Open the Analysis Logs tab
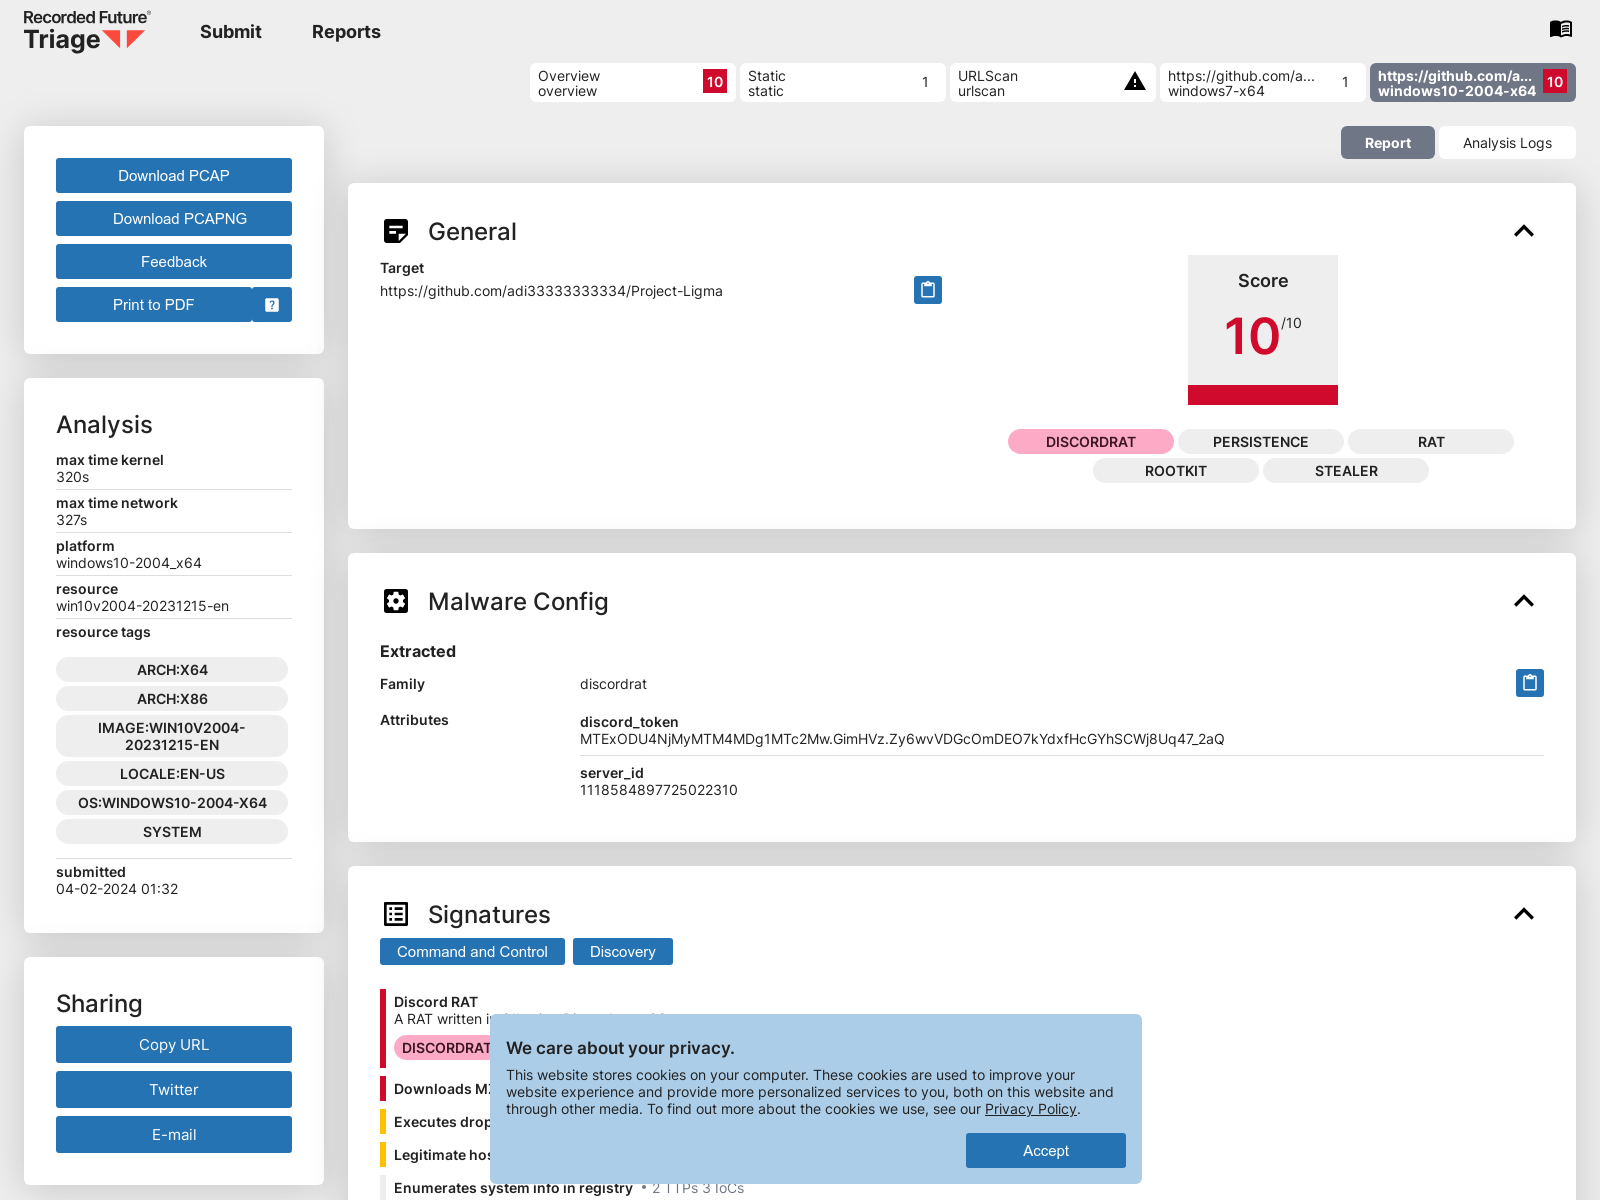Viewport: 1600px width, 1200px height. click(x=1507, y=143)
